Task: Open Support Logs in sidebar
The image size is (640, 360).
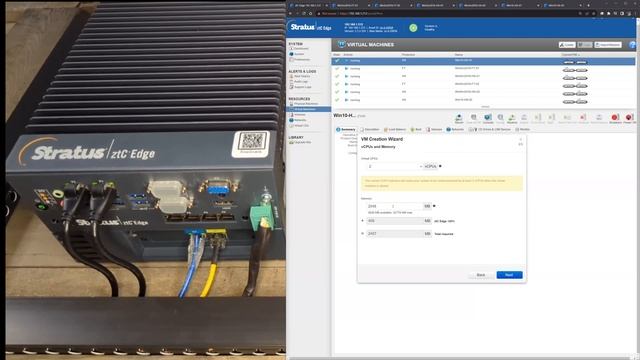Action: [x=300, y=87]
